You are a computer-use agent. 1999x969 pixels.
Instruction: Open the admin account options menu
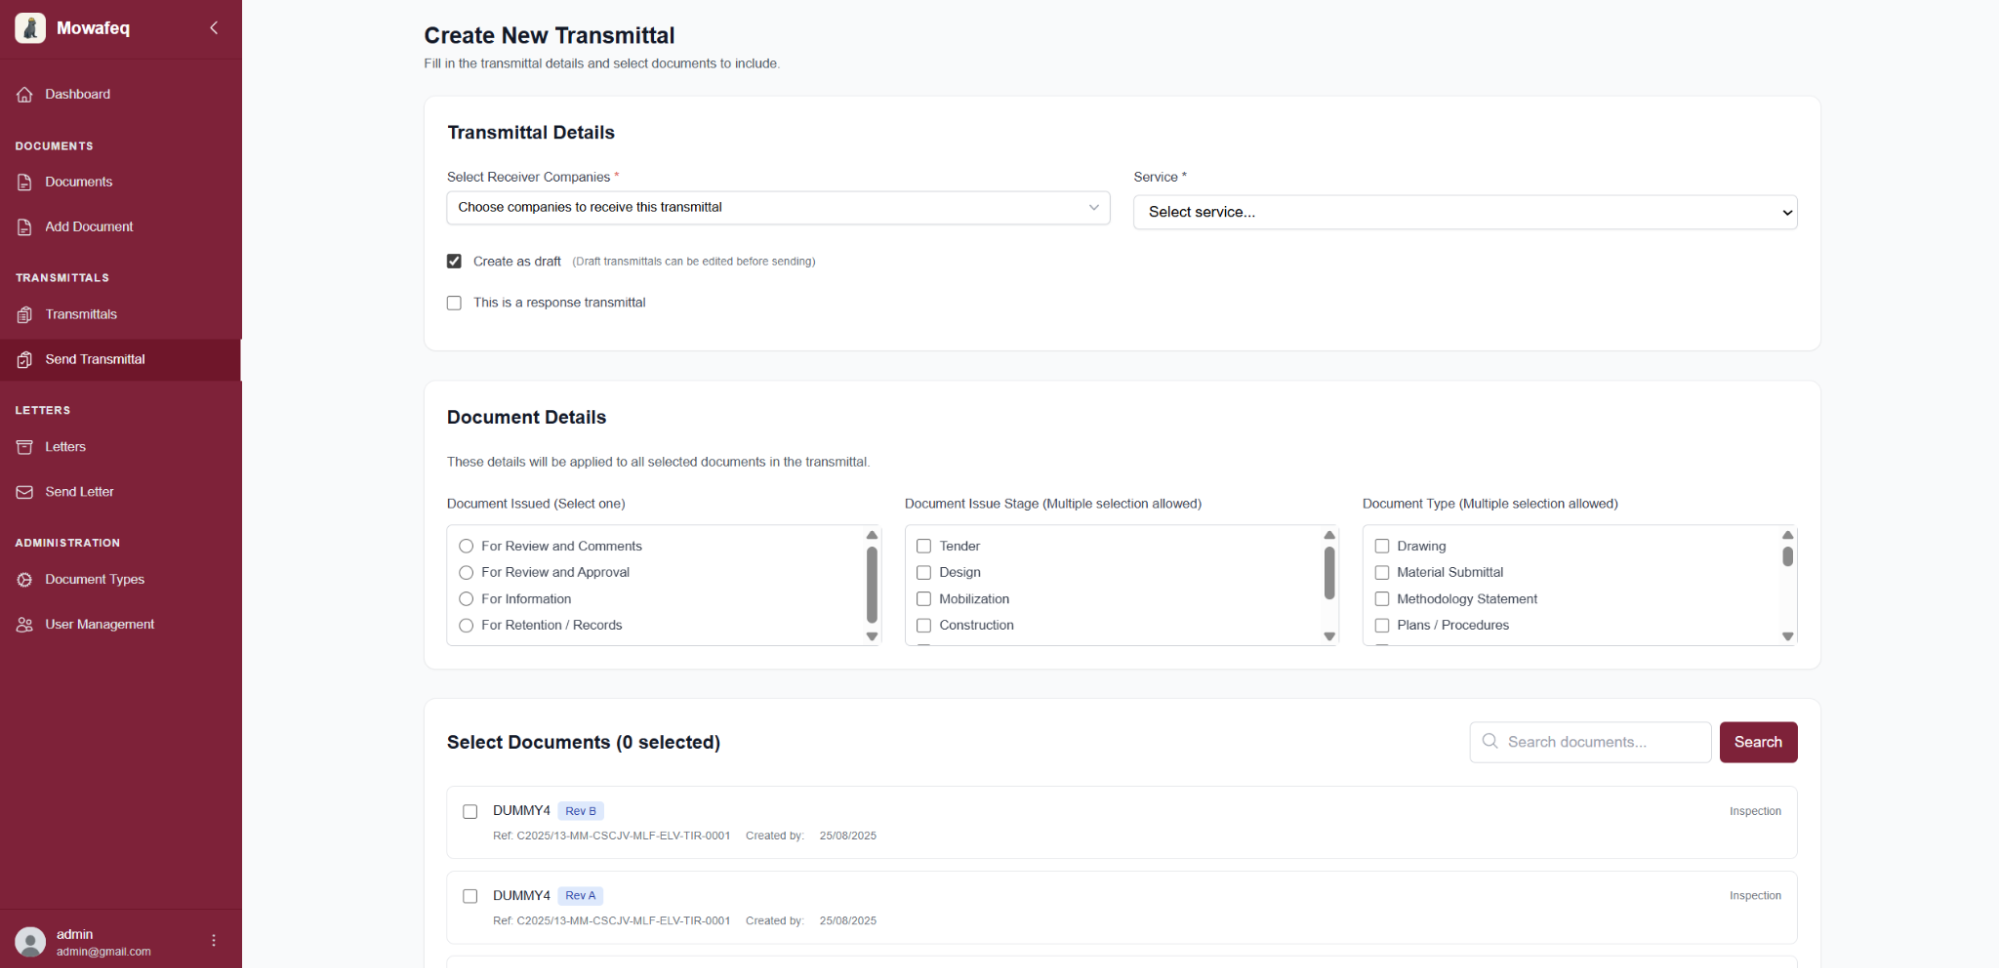tap(213, 940)
